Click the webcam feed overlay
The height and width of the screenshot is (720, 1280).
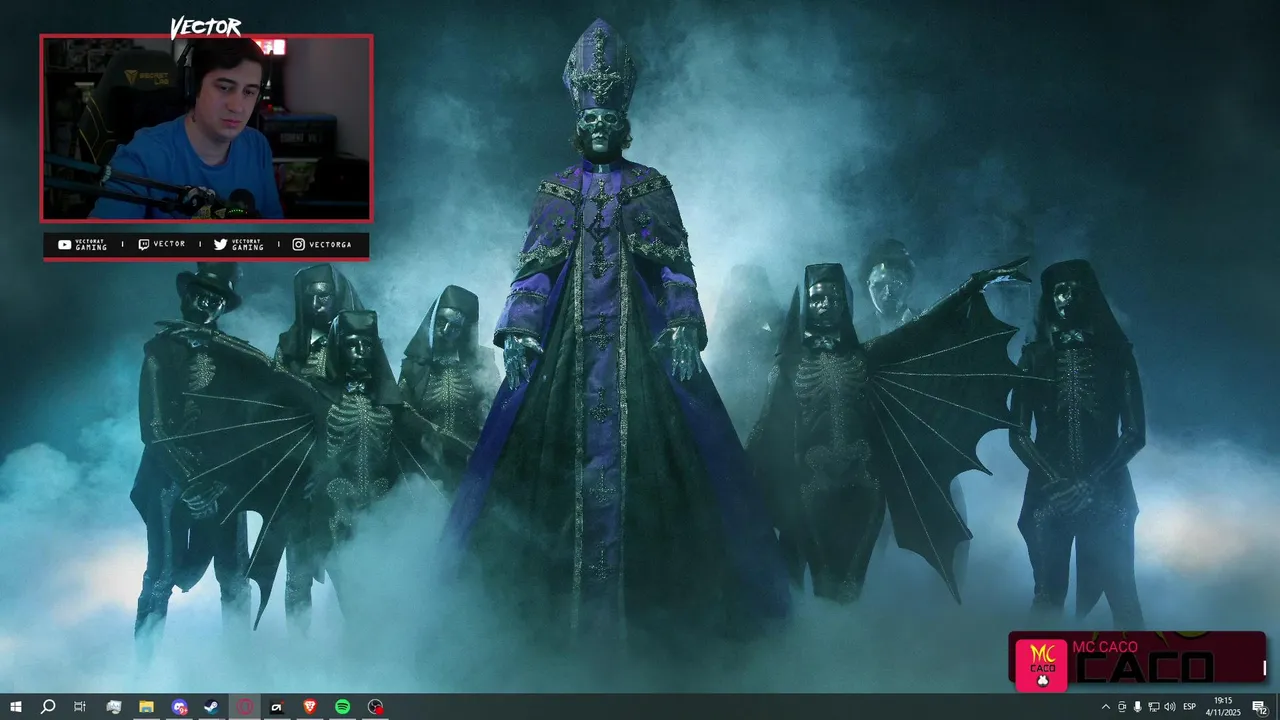point(206,128)
